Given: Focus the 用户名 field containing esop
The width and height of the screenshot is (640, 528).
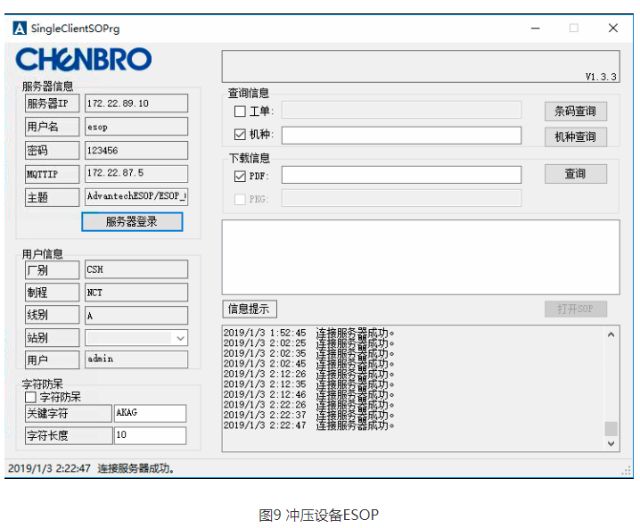Looking at the screenshot, I should click(x=135, y=127).
